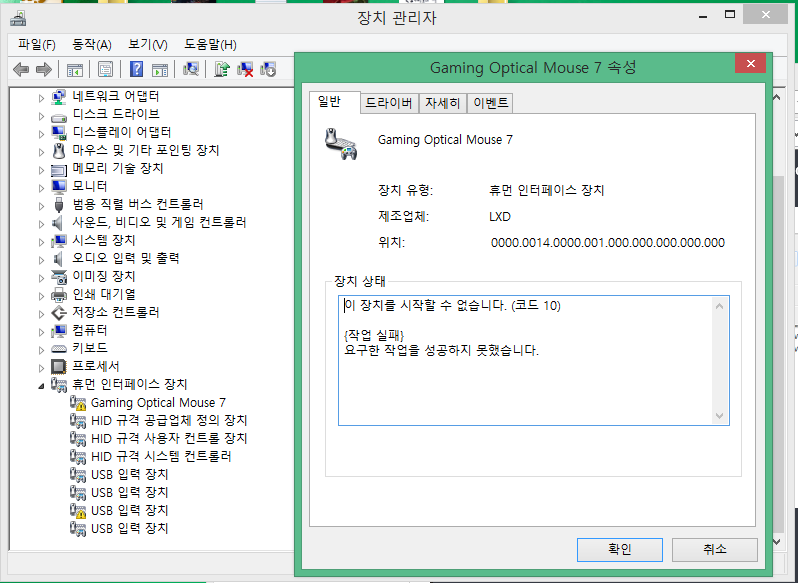Click the USB 입력 장치 icon with yellow warning
The width and height of the screenshot is (798, 583).
78,511
